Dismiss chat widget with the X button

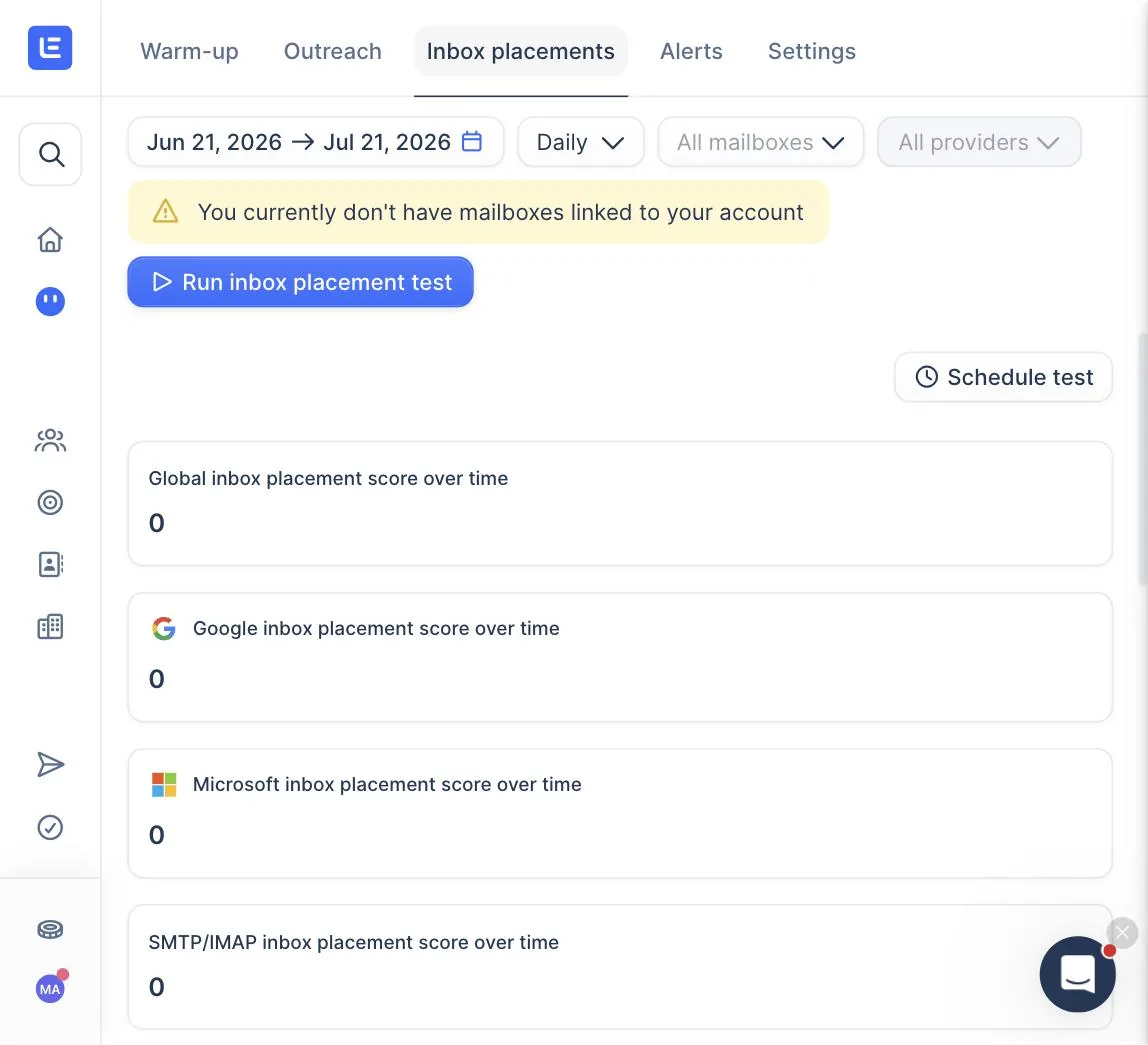click(x=1122, y=933)
